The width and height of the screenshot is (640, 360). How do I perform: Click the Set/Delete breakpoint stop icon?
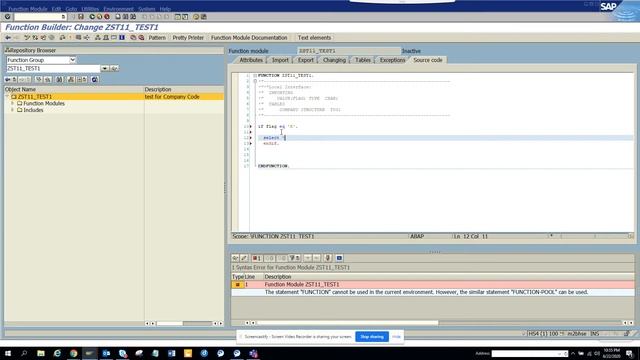pos(133,38)
